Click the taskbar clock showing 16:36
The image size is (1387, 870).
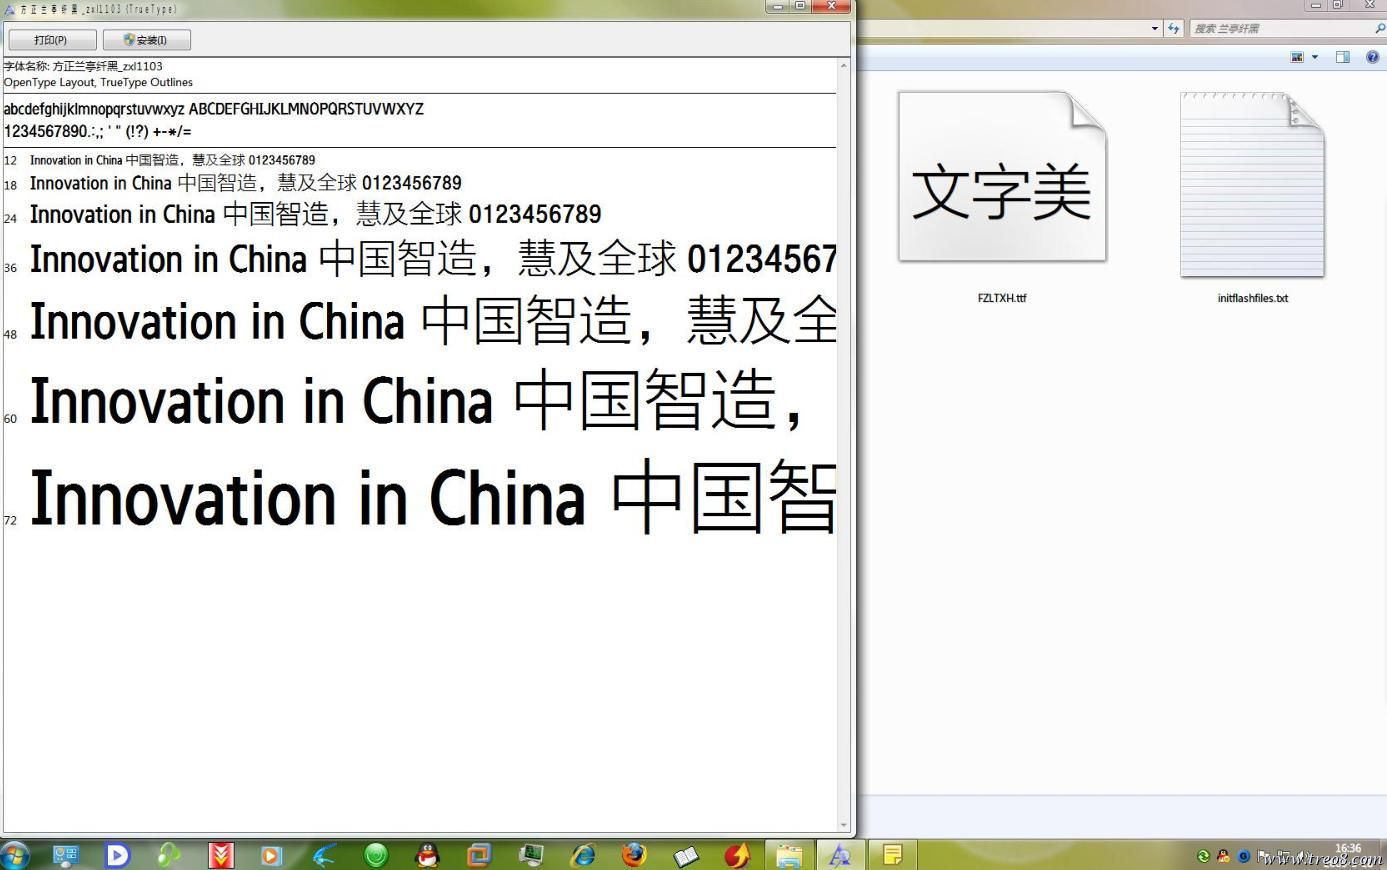tap(1348, 849)
